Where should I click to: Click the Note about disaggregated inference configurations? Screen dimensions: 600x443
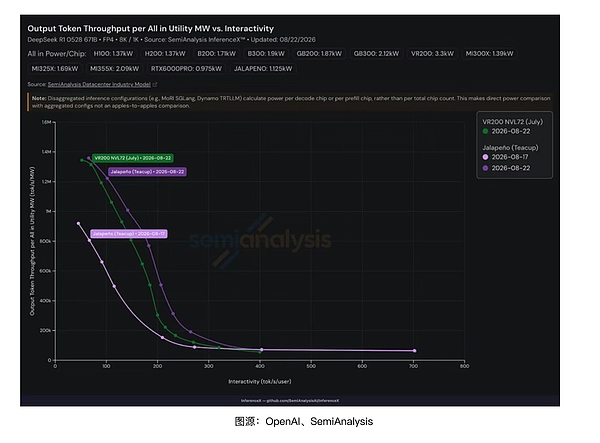(x=291, y=102)
